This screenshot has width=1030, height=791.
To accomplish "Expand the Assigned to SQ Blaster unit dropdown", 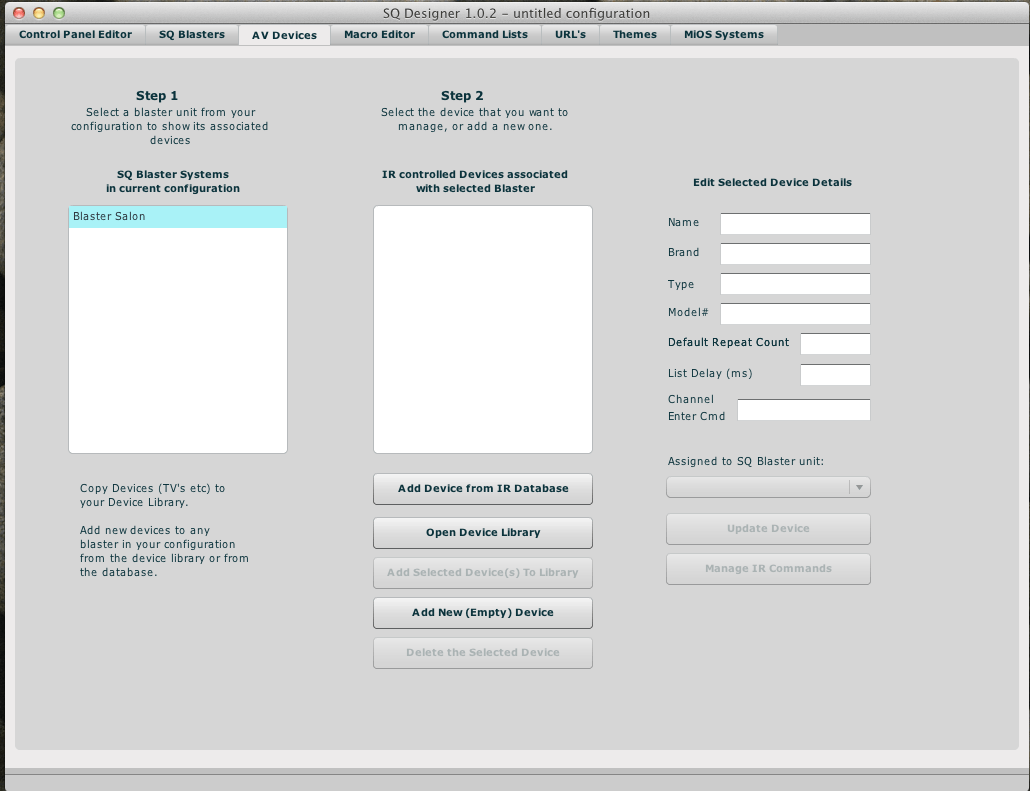I will click(x=769, y=487).
